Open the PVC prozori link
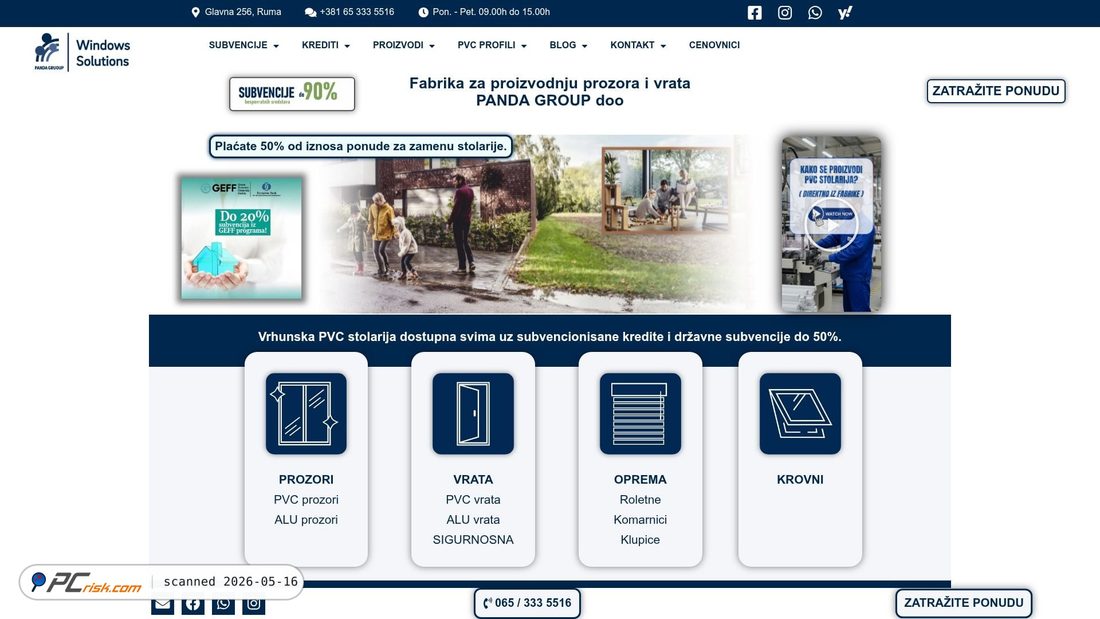The image size is (1100, 619). (x=306, y=500)
